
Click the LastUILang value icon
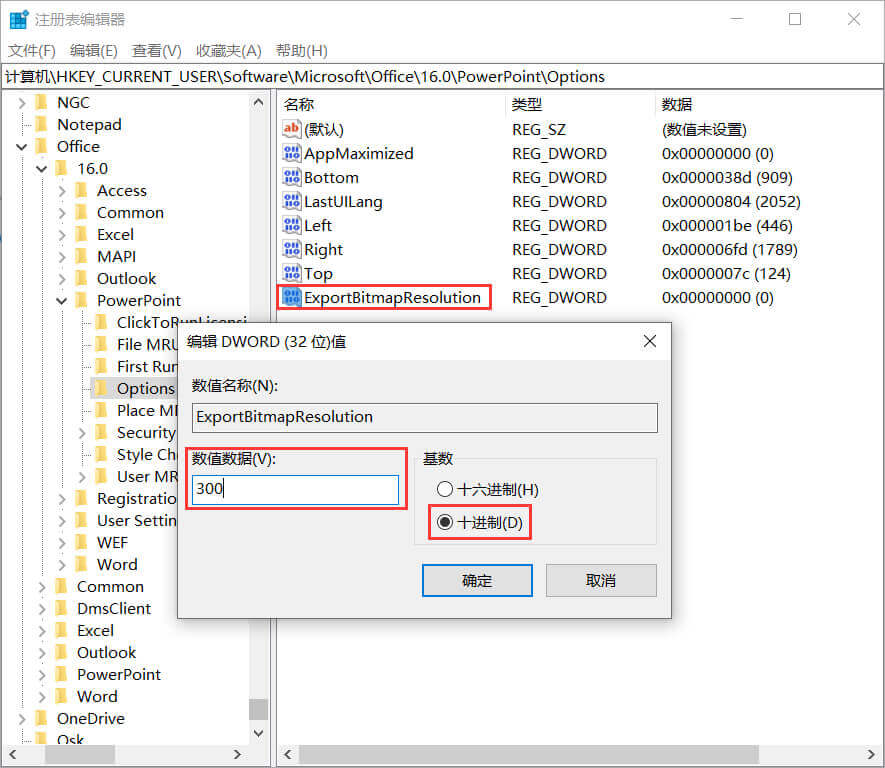tap(292, 201)
